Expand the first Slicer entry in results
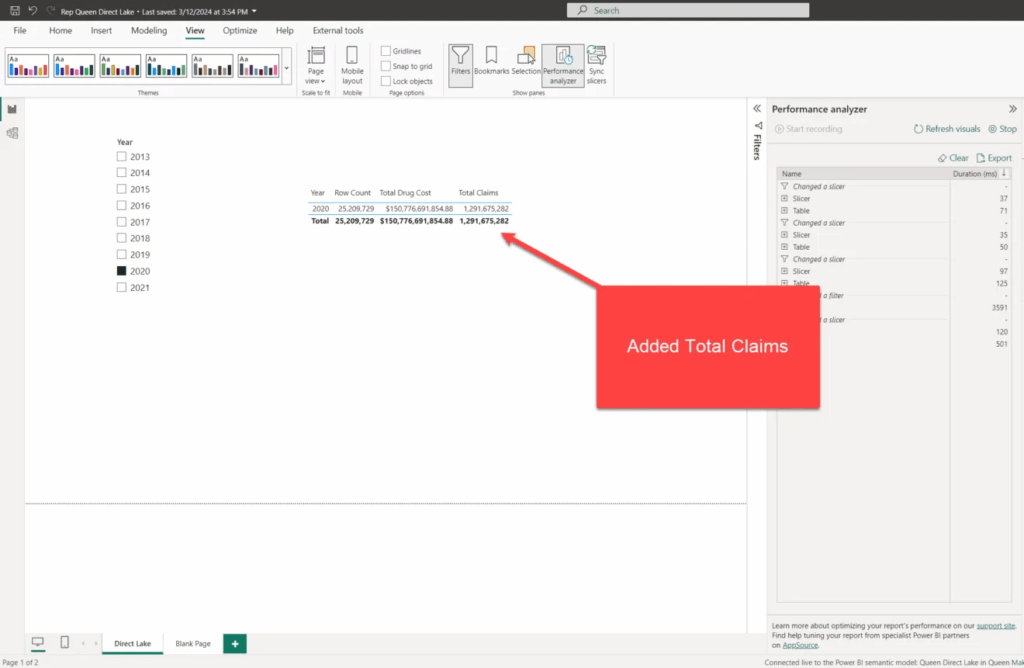Viewport: 1024px width, 668px height. [785, 199]
